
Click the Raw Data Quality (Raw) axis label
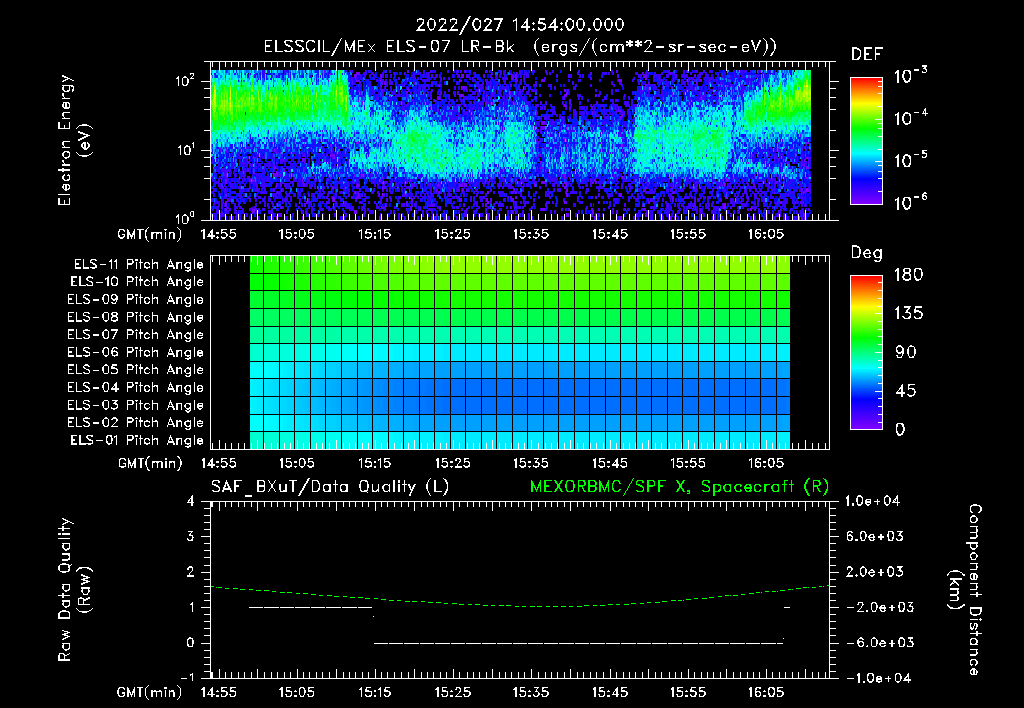pos(74,590)
